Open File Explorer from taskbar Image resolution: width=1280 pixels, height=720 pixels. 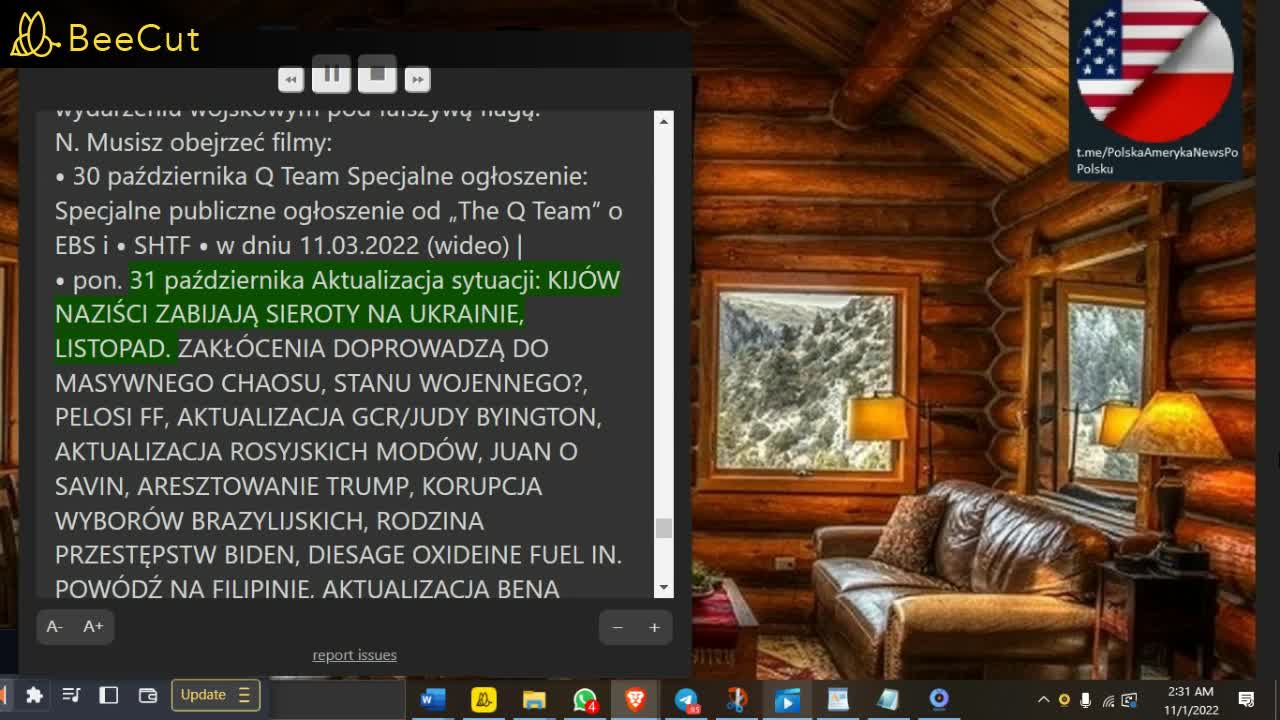tap(534, 699)
